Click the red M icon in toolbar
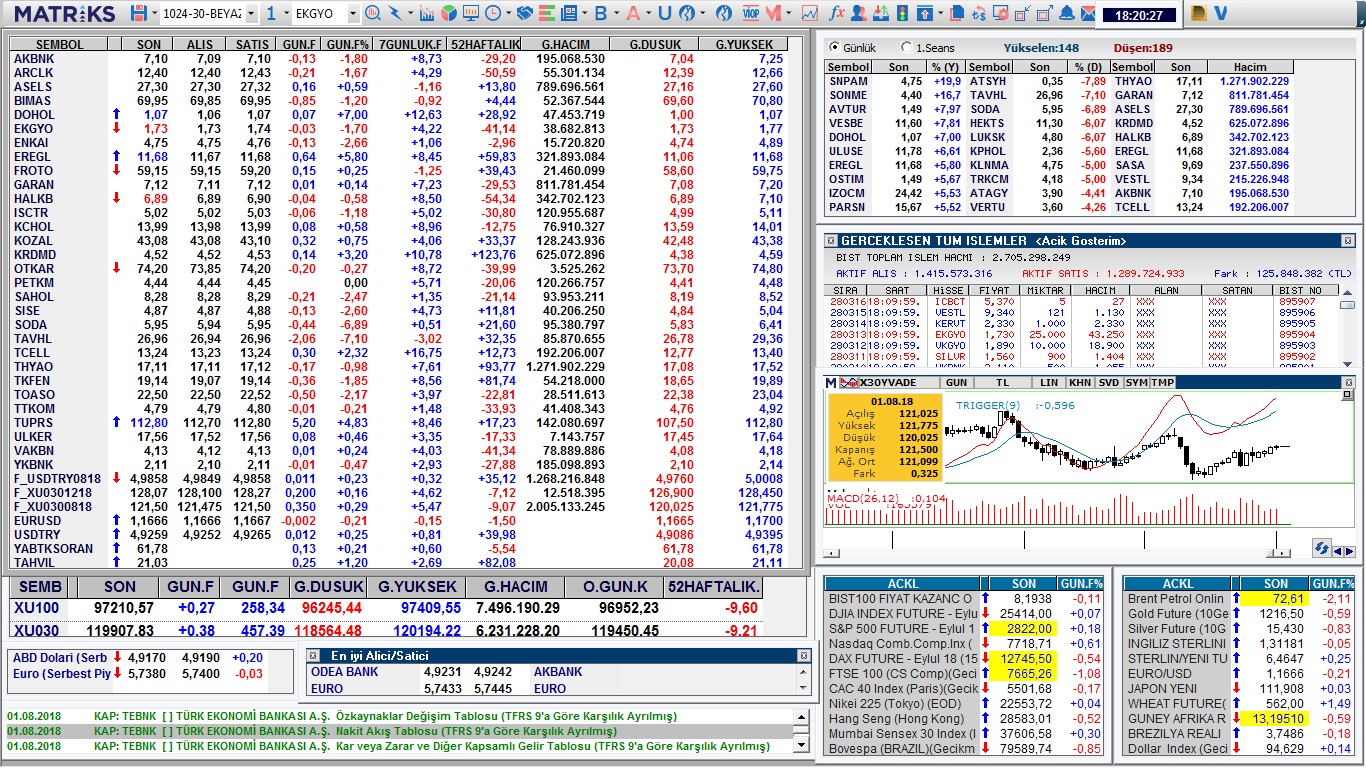 pos(773,14)
